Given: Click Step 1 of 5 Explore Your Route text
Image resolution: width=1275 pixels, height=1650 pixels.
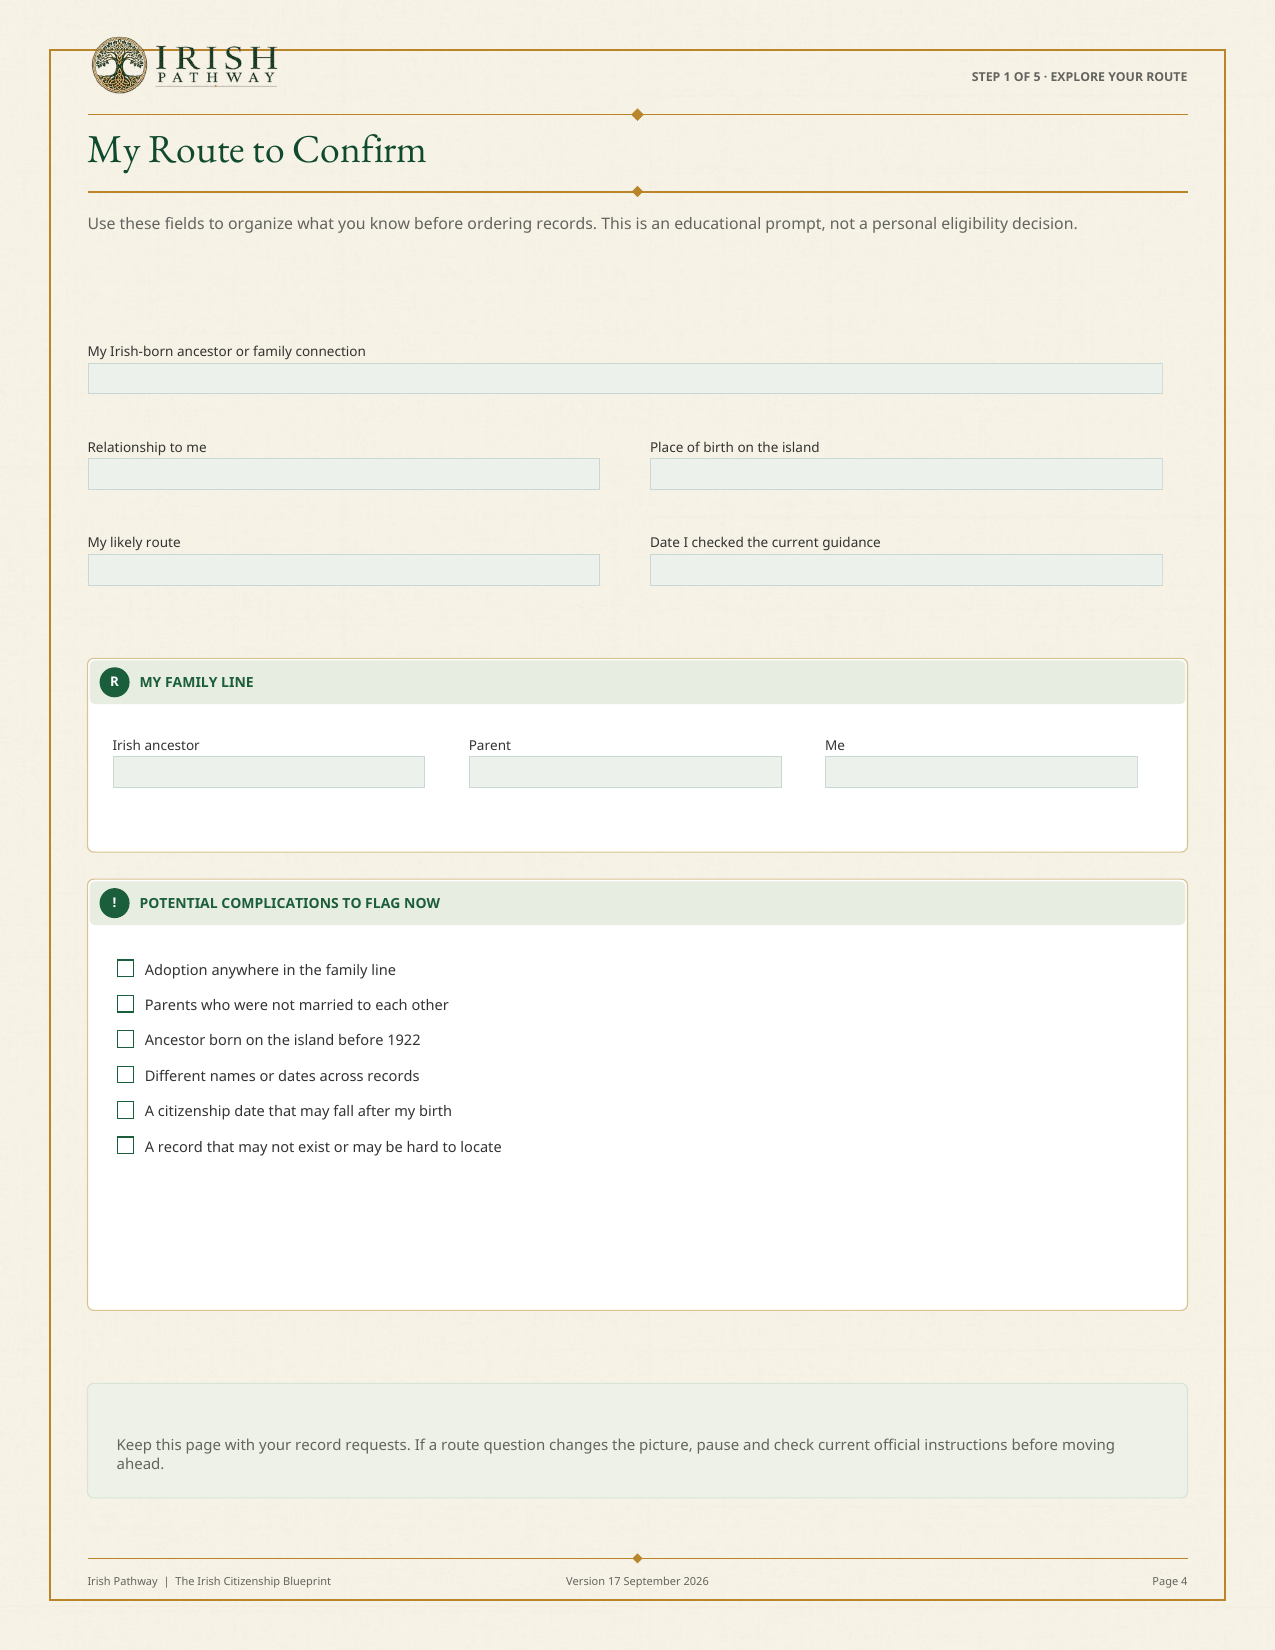Looking at the screenshot, I should (1079, 77).
